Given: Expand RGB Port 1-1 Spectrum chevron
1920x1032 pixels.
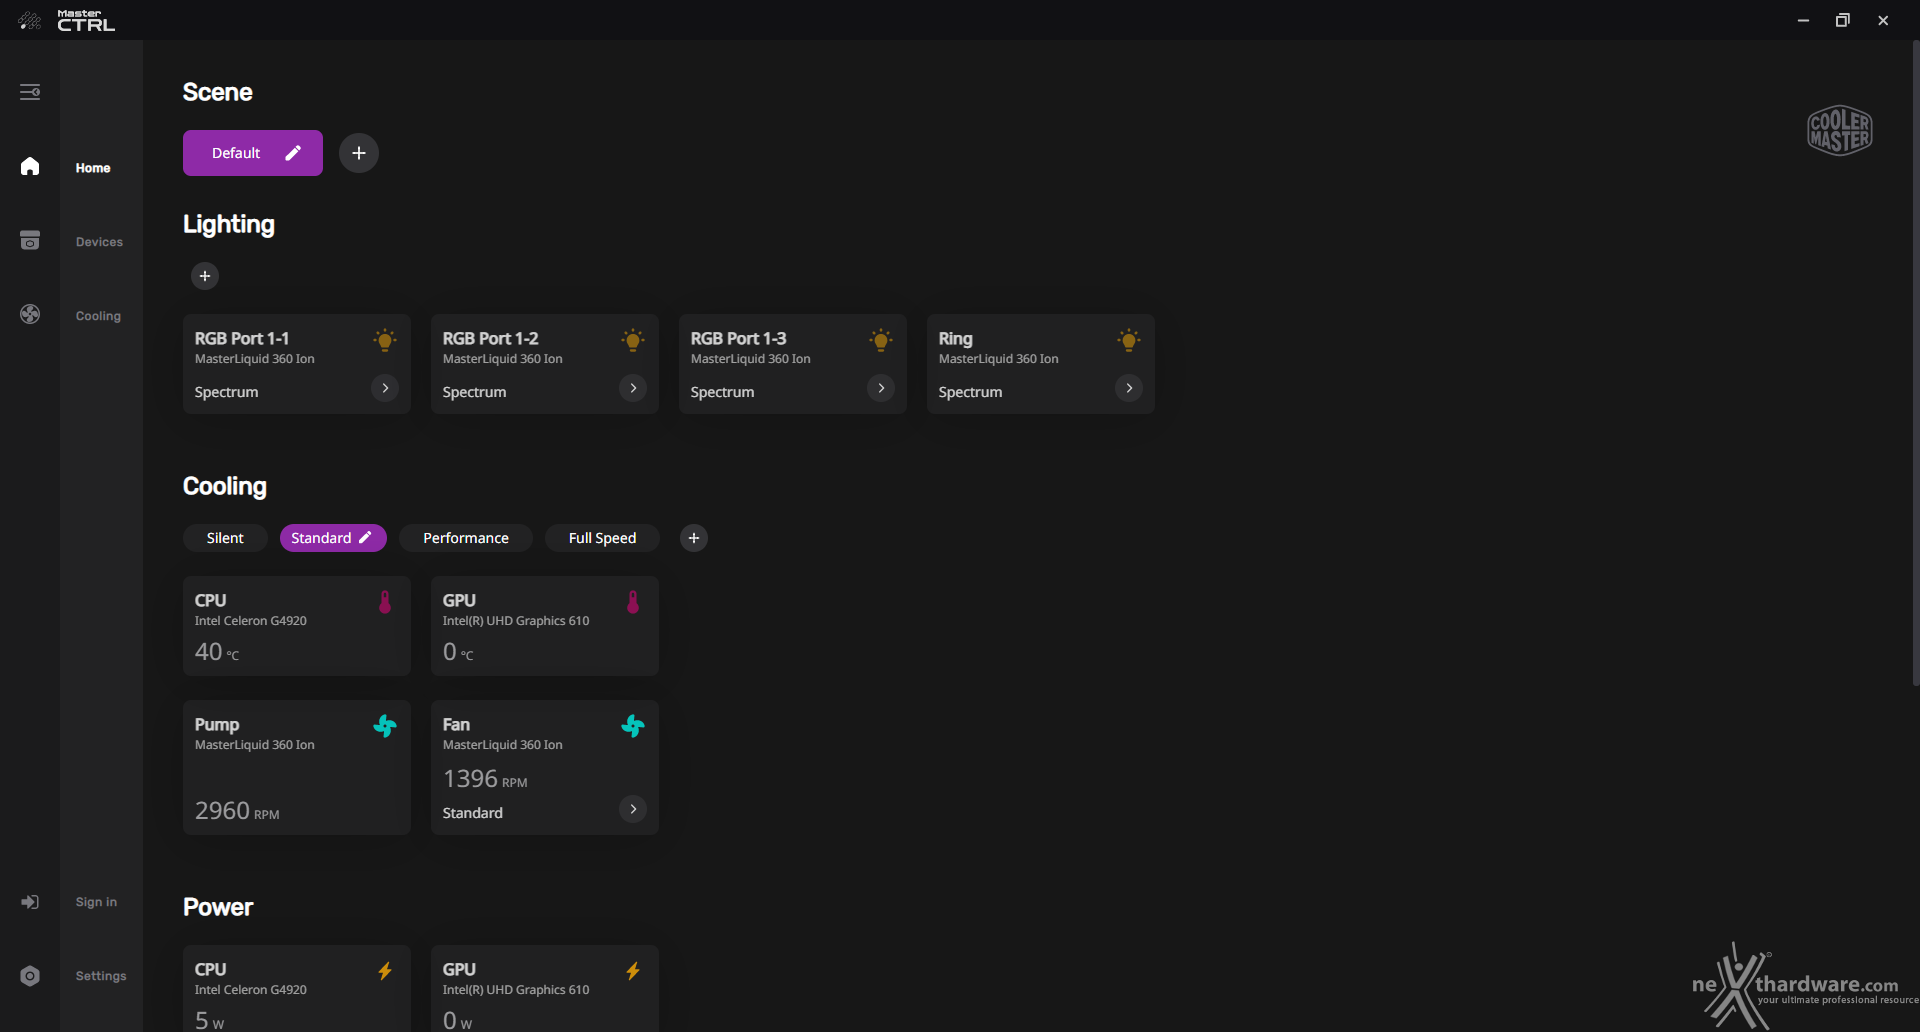Looking at the screenshot, I should coord(385,388).
